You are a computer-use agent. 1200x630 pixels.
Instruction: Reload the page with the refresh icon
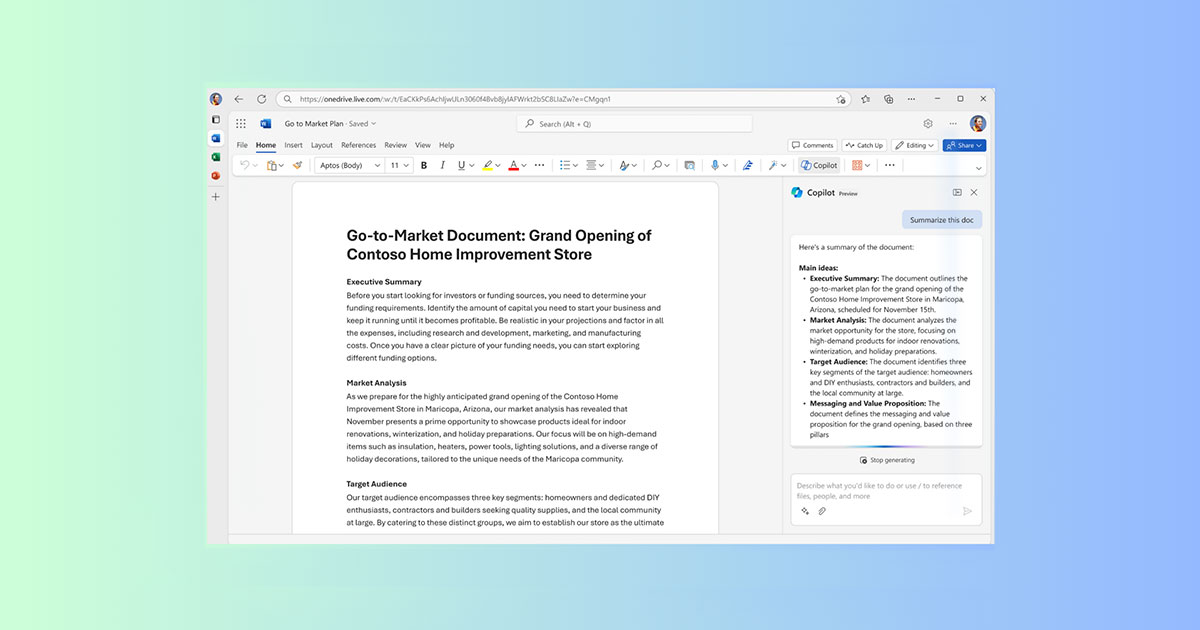[x=262, y=99]
